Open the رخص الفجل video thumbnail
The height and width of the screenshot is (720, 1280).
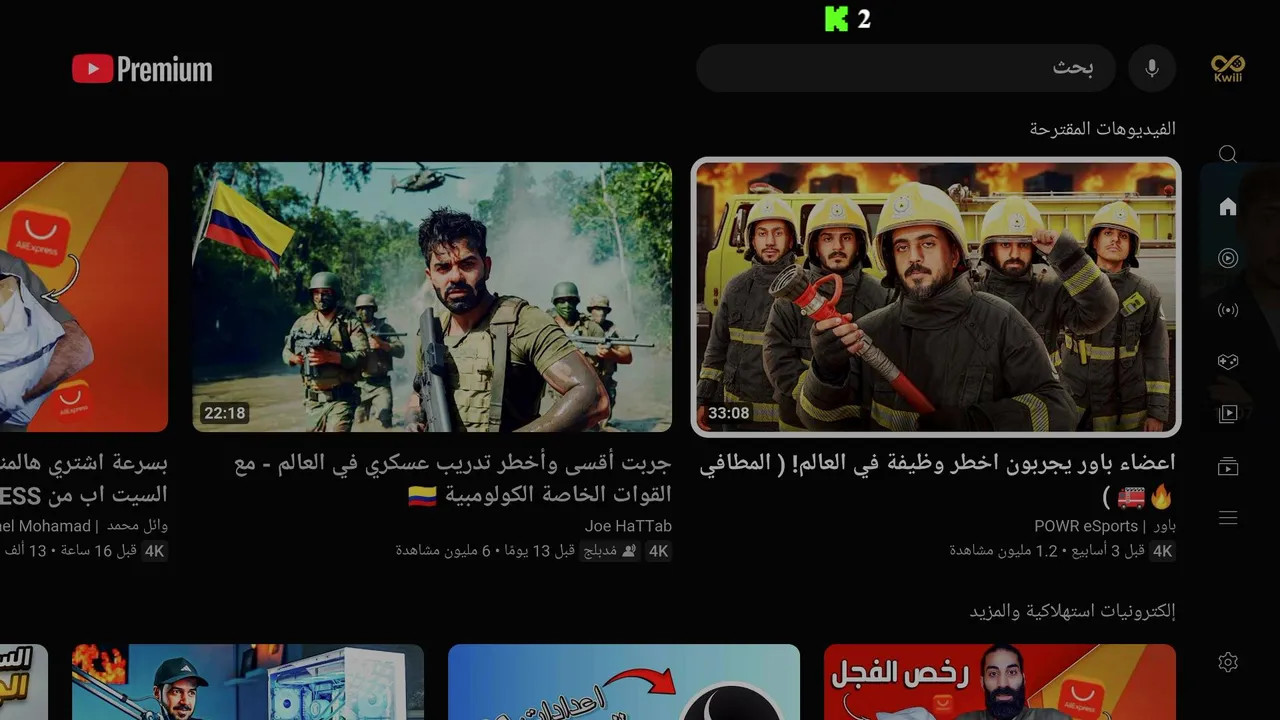point(1000,682)
